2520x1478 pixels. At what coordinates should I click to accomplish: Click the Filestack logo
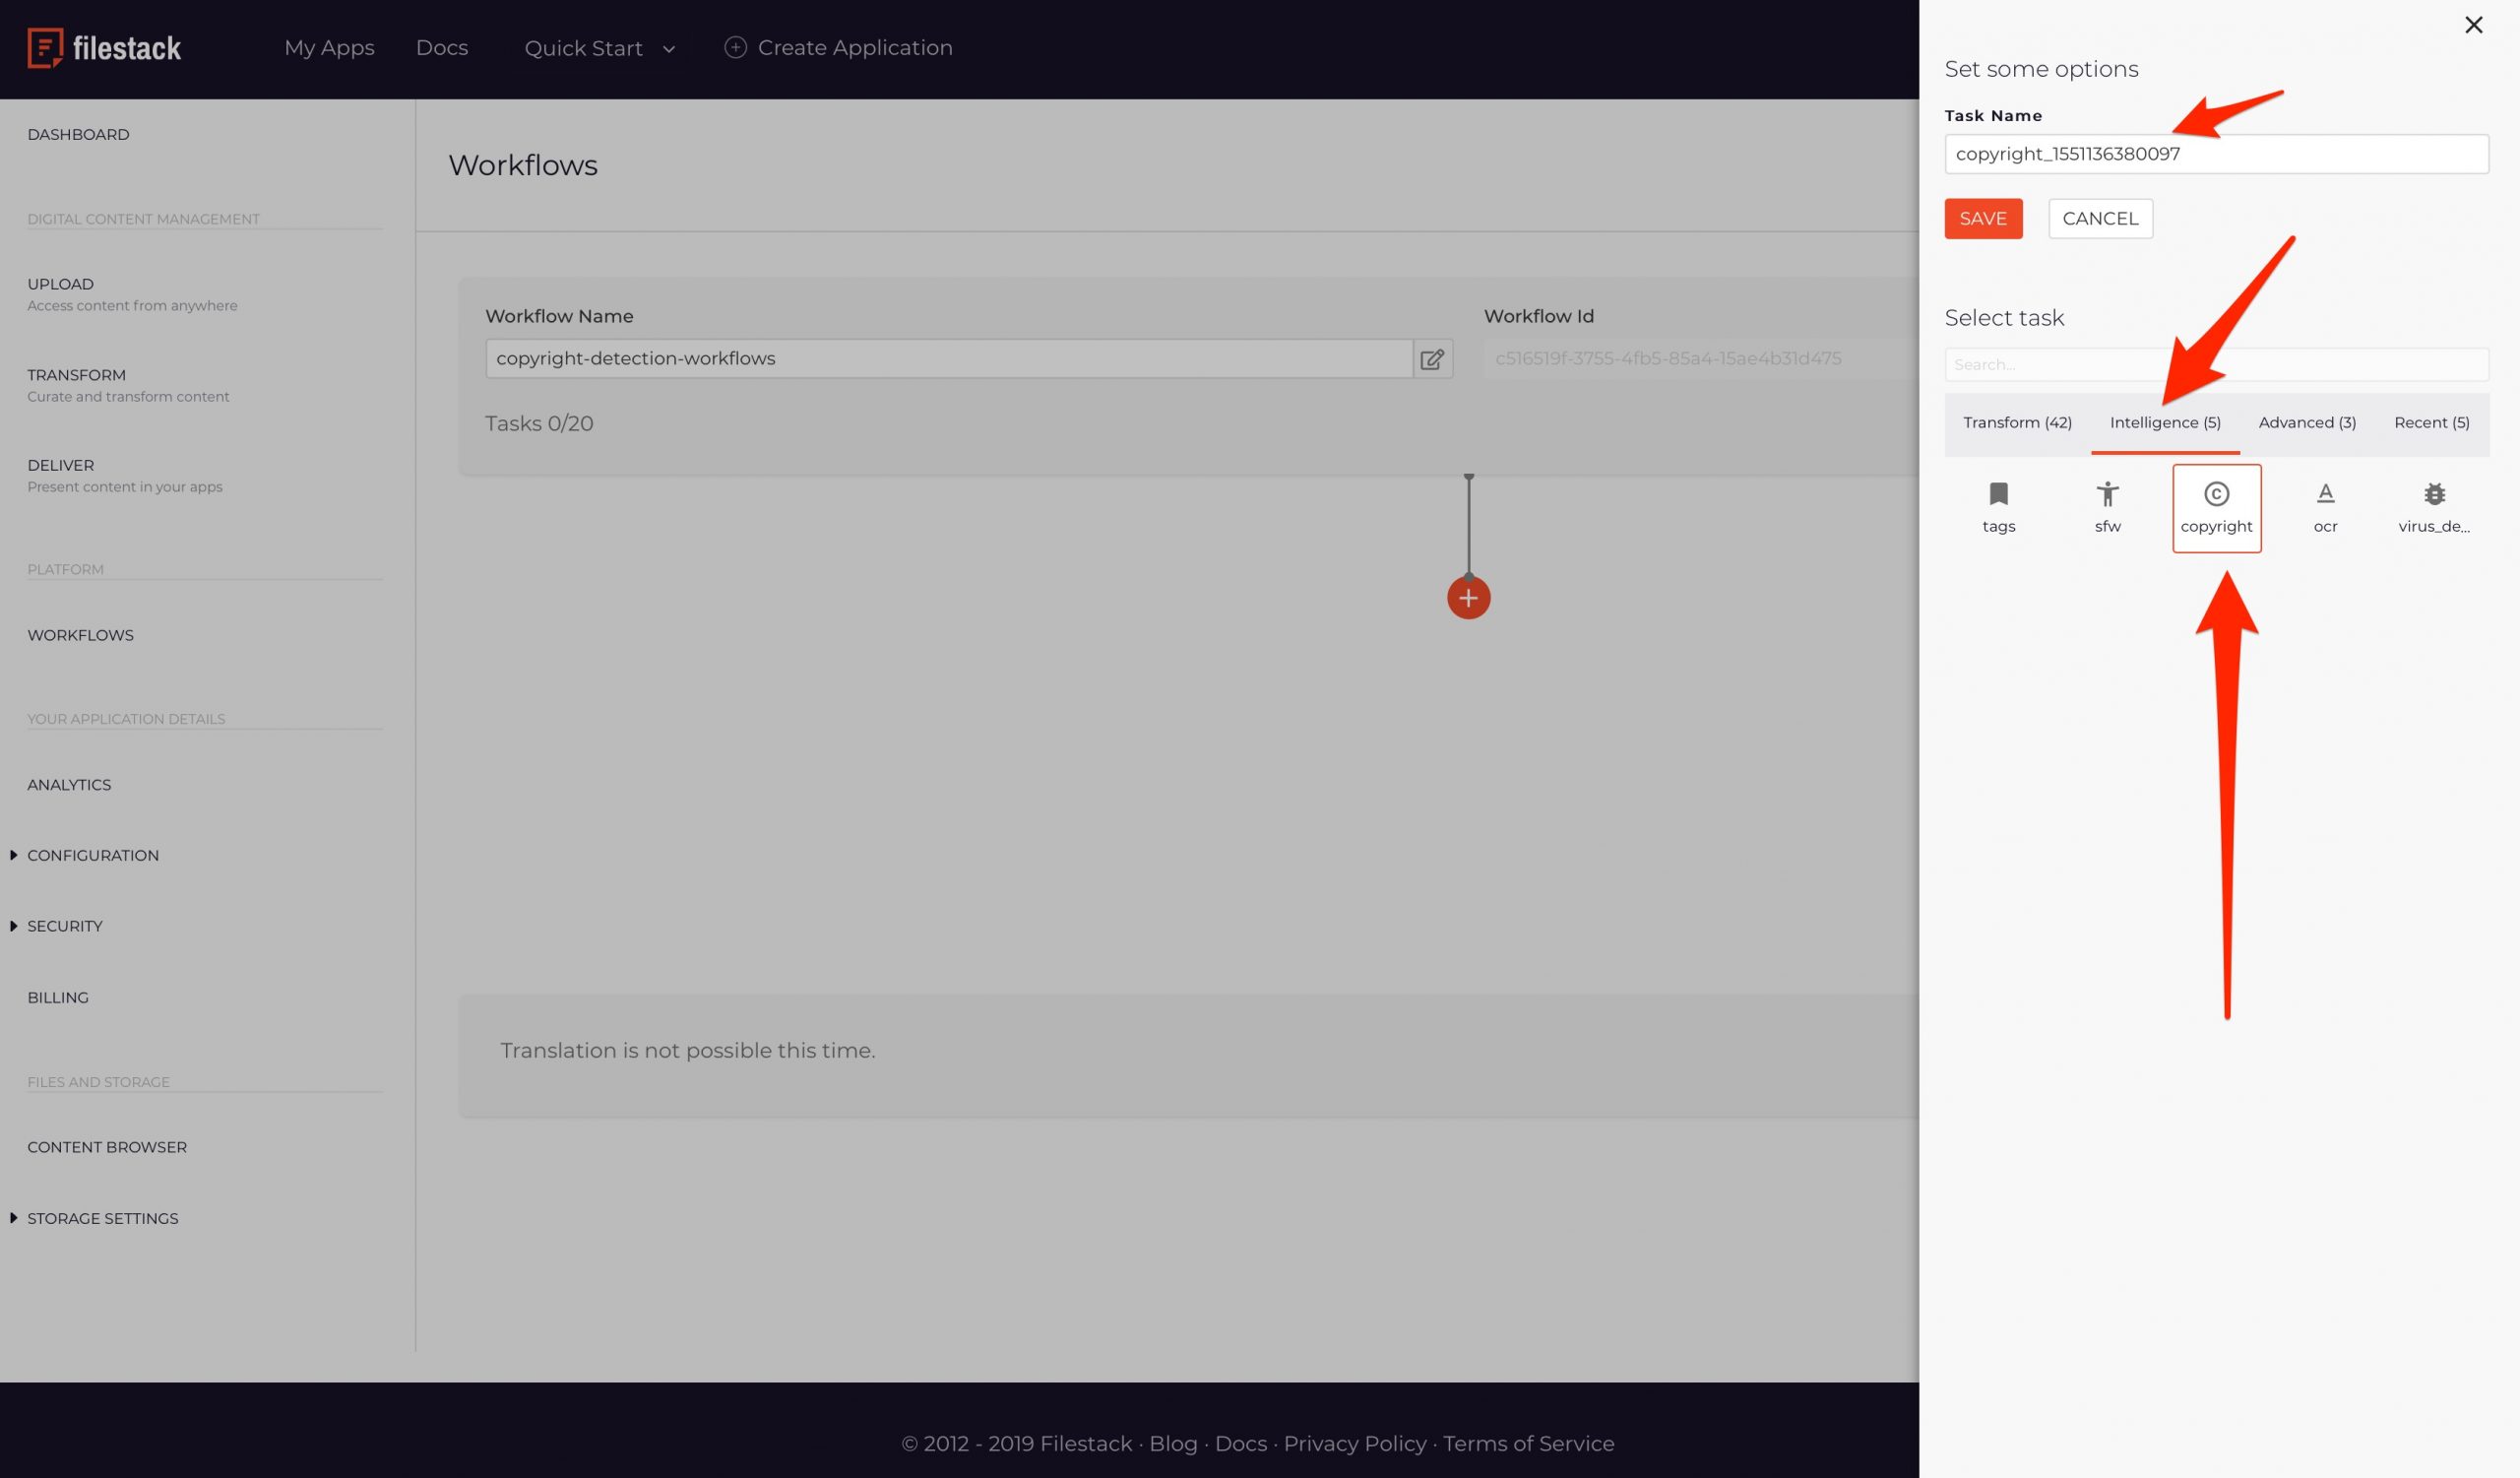[104, 47]
